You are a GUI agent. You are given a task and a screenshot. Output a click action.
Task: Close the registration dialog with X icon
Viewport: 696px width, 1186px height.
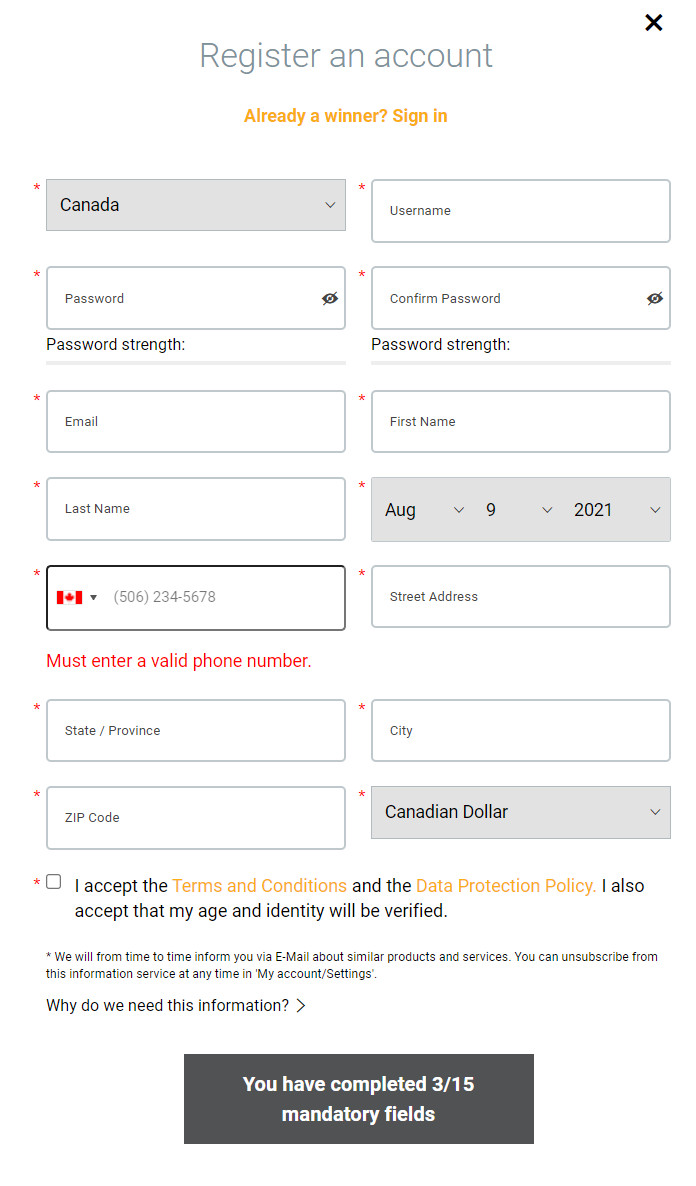point(654,23)
